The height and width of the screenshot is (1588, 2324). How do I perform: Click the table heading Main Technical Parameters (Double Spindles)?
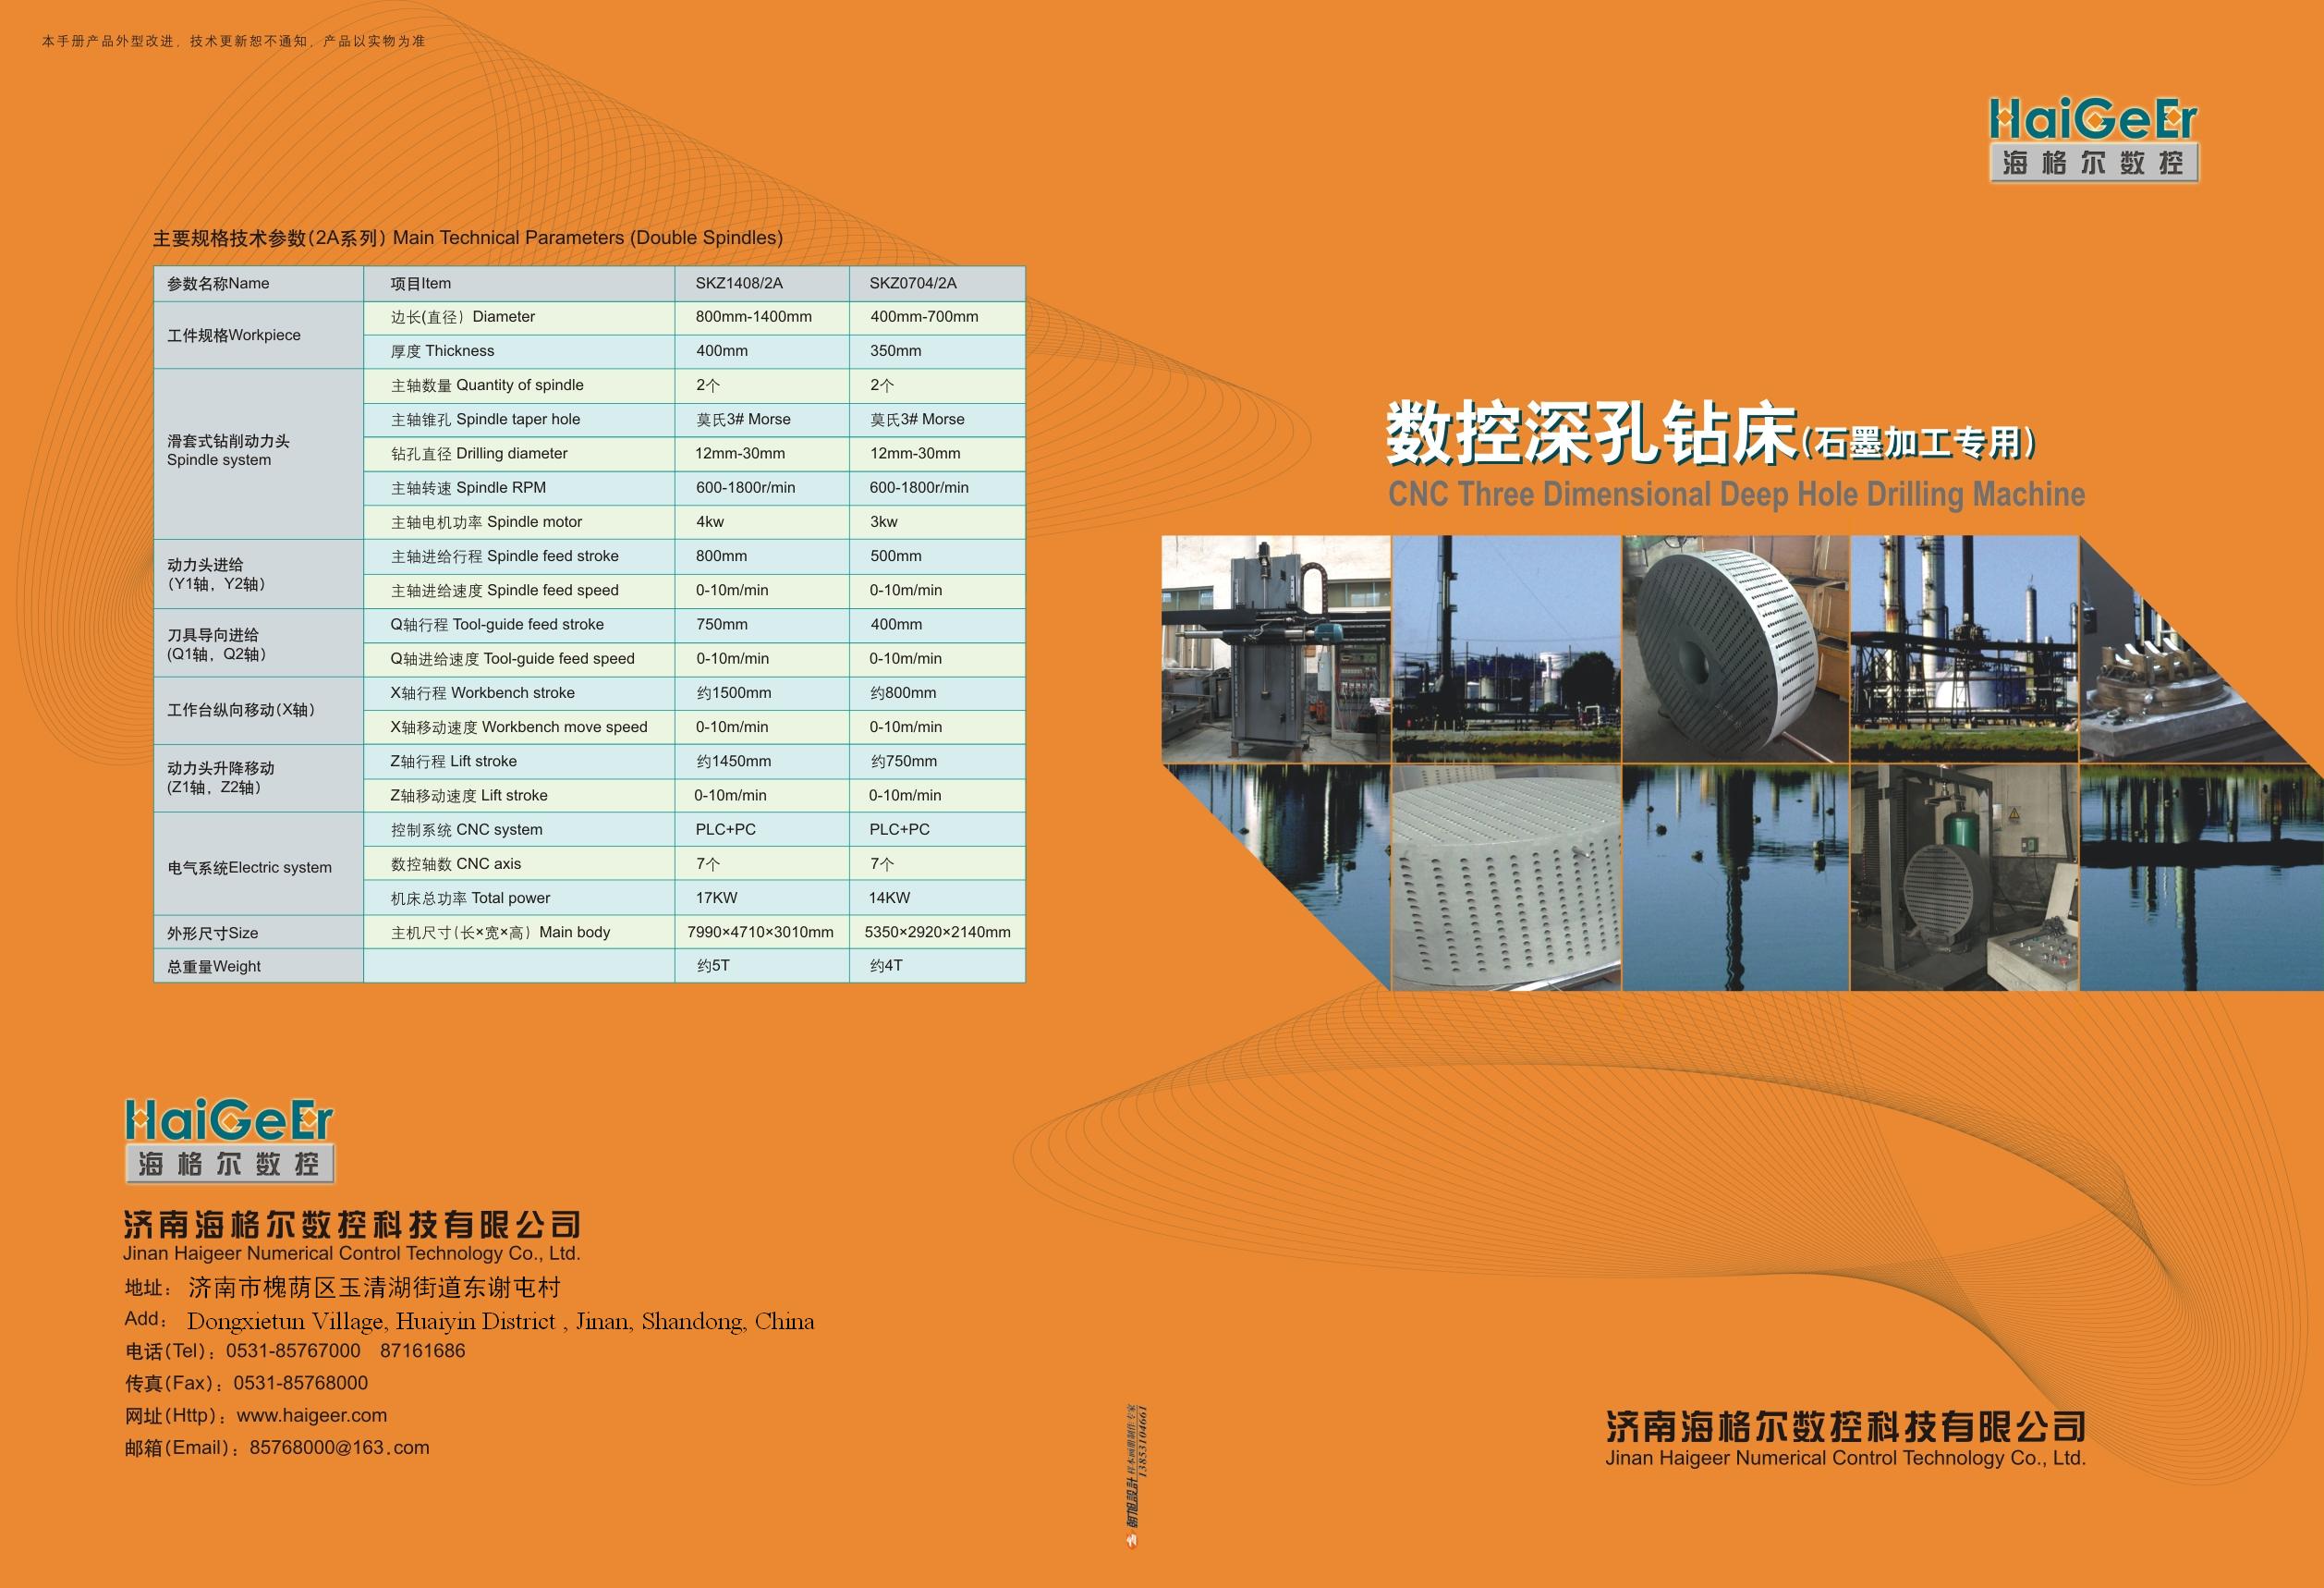coord(588,237)
